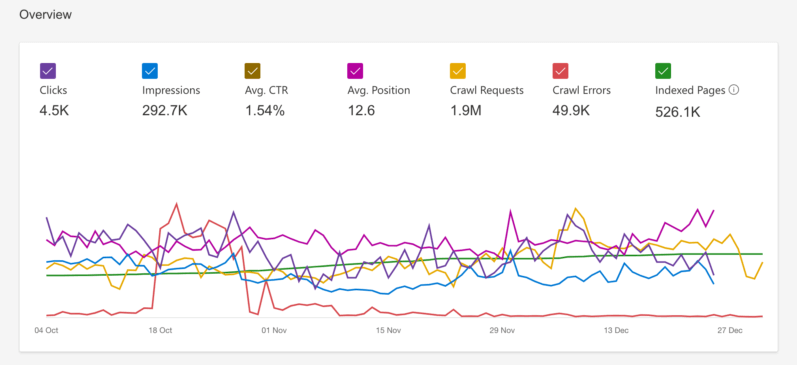Toggle the green Indexed Pages checkbox
This screenshot has height=369, width=797.
coord(663,71)
